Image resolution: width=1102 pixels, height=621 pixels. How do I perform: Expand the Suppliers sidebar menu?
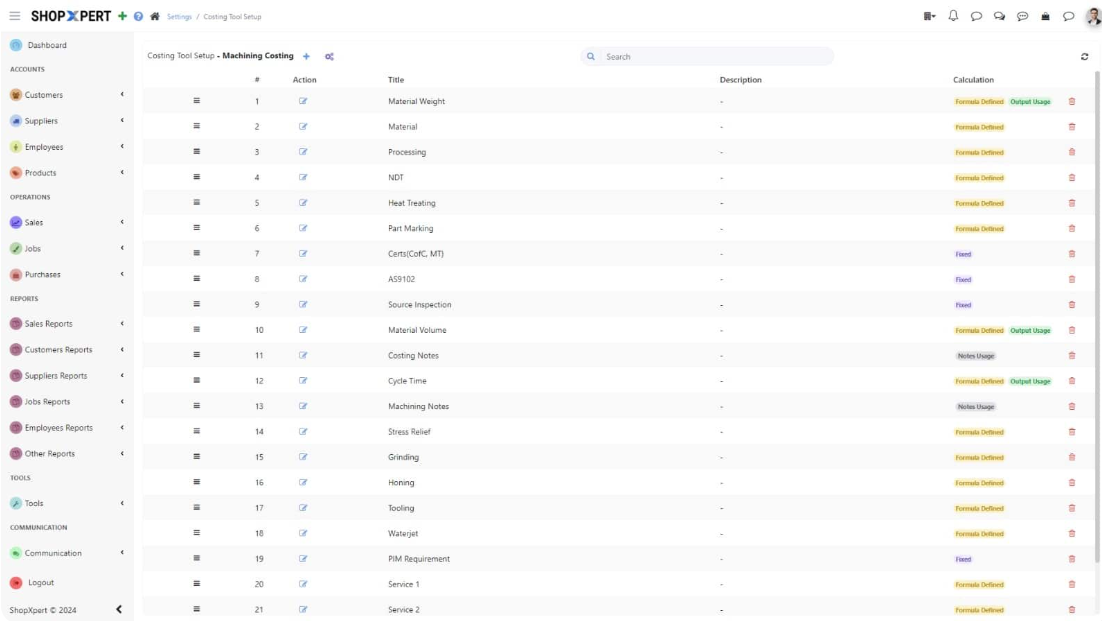tap(67, 121)
